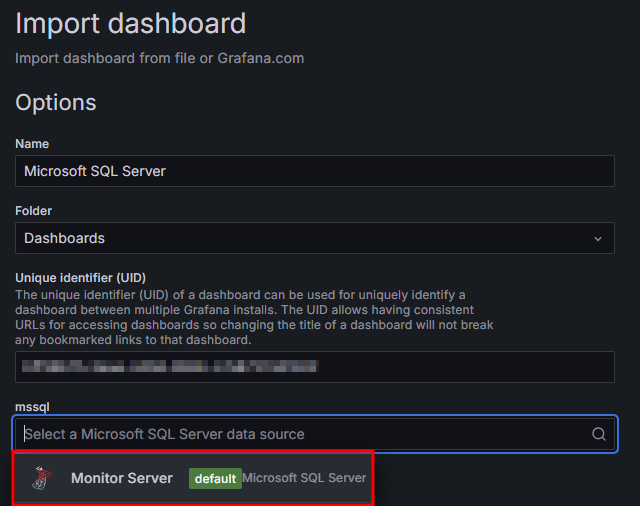
Task: Click the Microsoft SQL Server type label in option
Action: point(304,478)
